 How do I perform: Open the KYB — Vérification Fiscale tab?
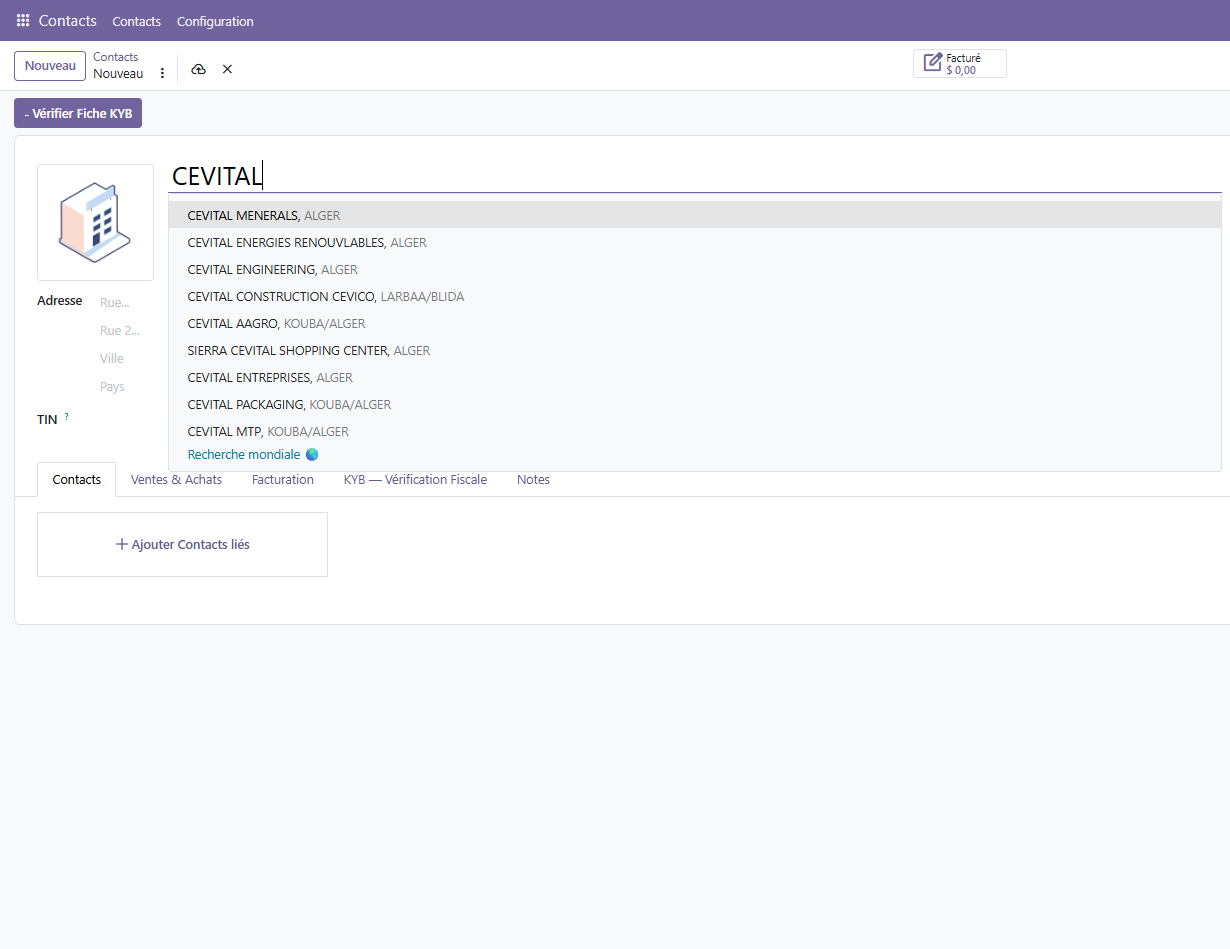pos(415,479)
